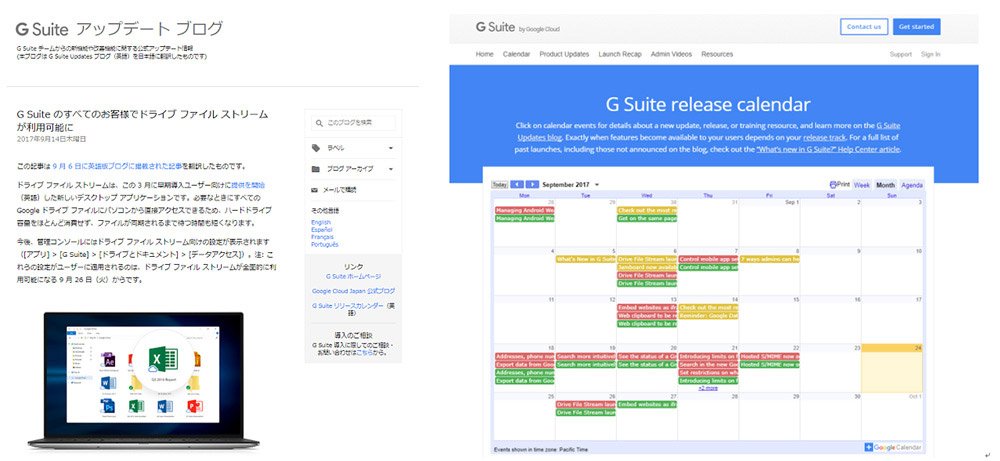The height and width of the screenshot is (461, 1000).
Task: Click the Contact us button
Action: (x=864, y=27)
